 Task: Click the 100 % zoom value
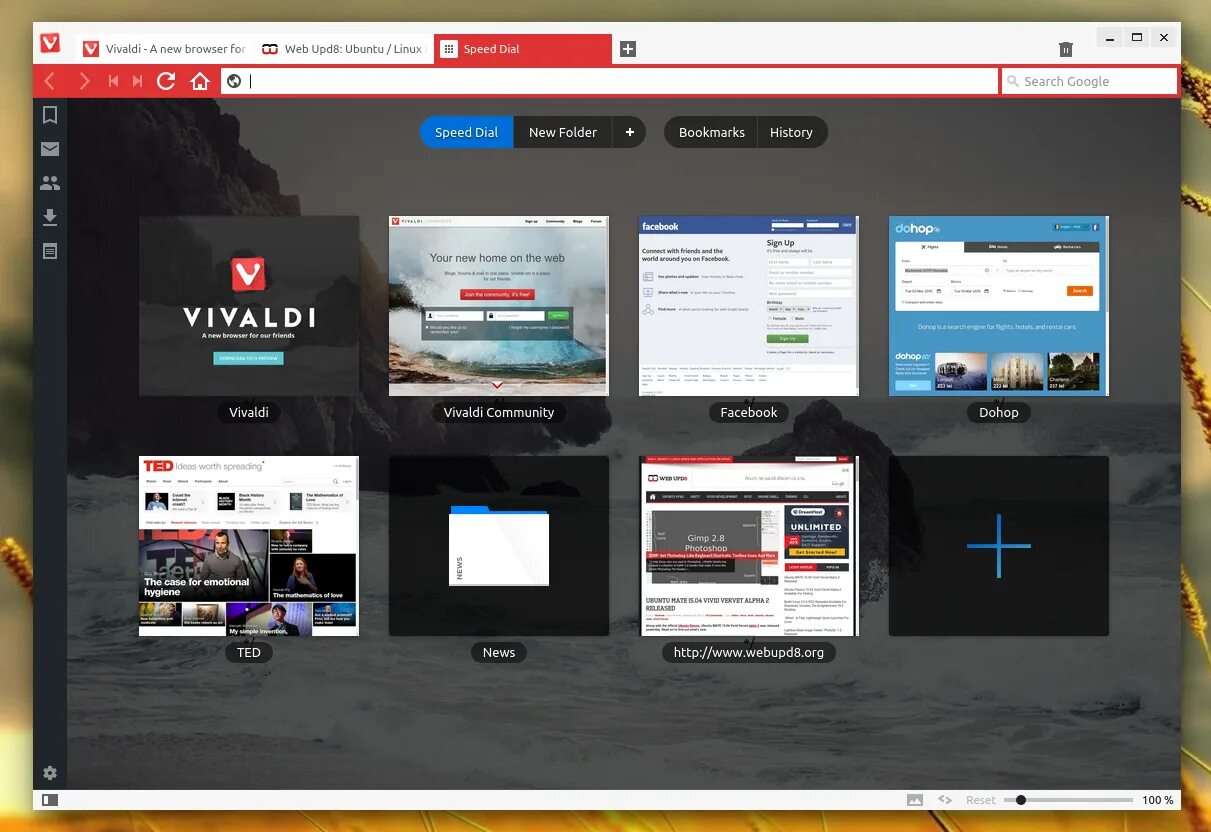[x=1158, y=800]
